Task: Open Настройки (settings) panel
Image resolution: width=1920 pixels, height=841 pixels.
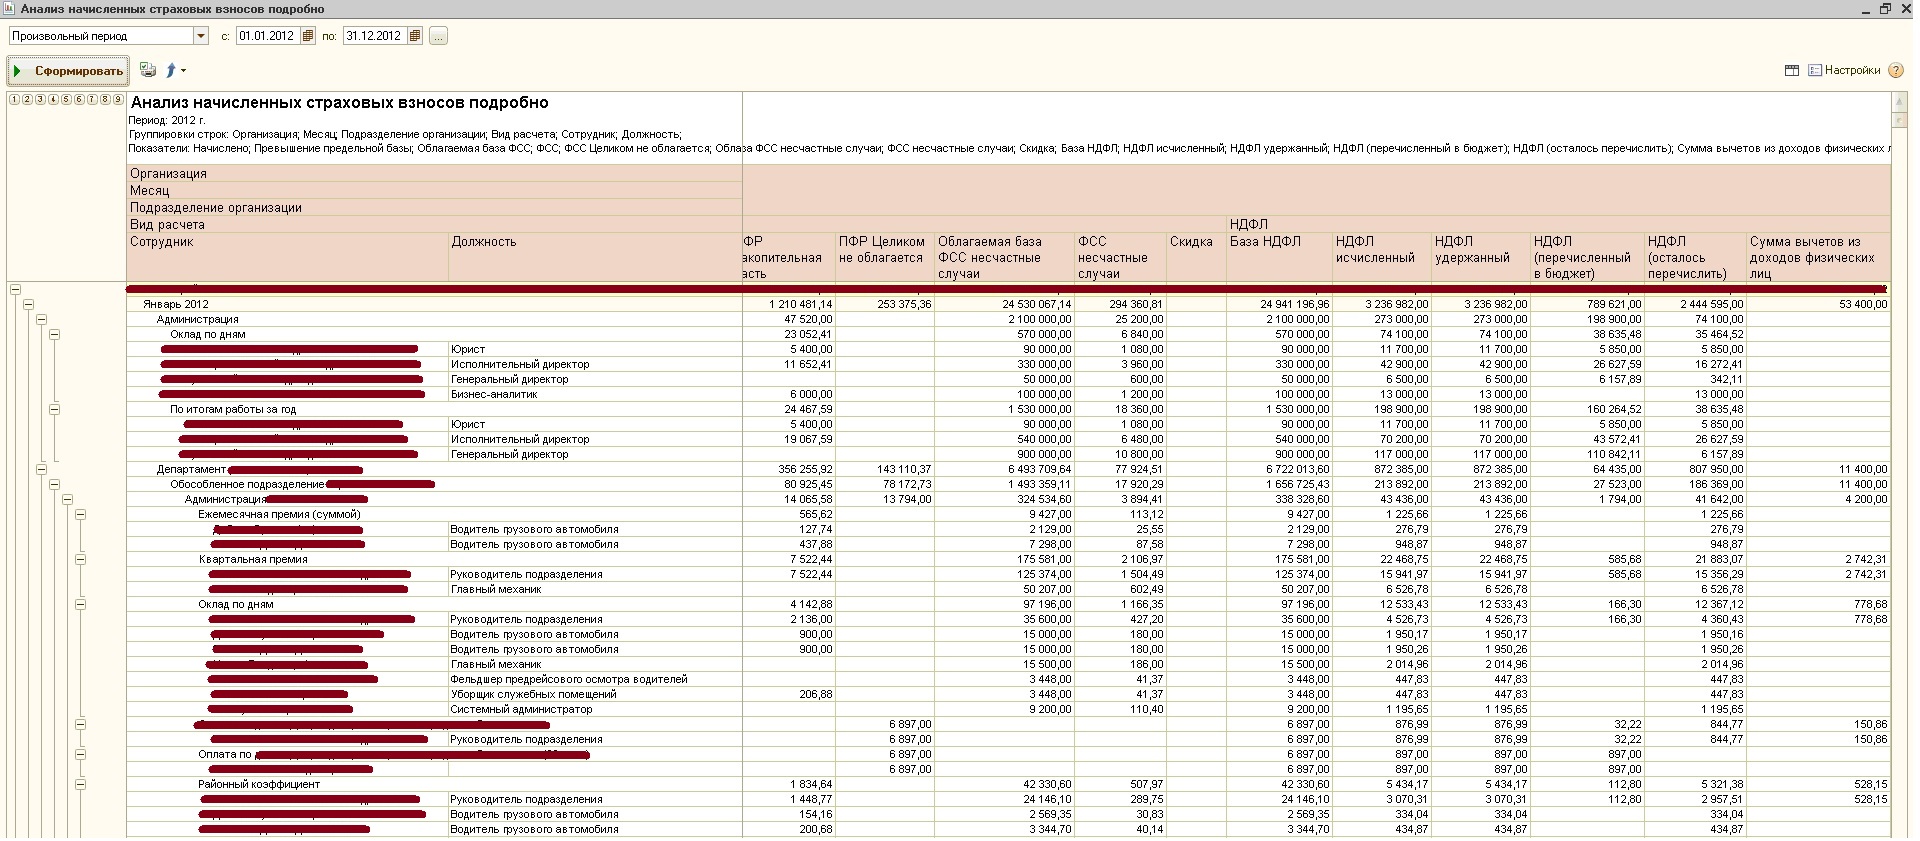Action: click(1844, 71)
